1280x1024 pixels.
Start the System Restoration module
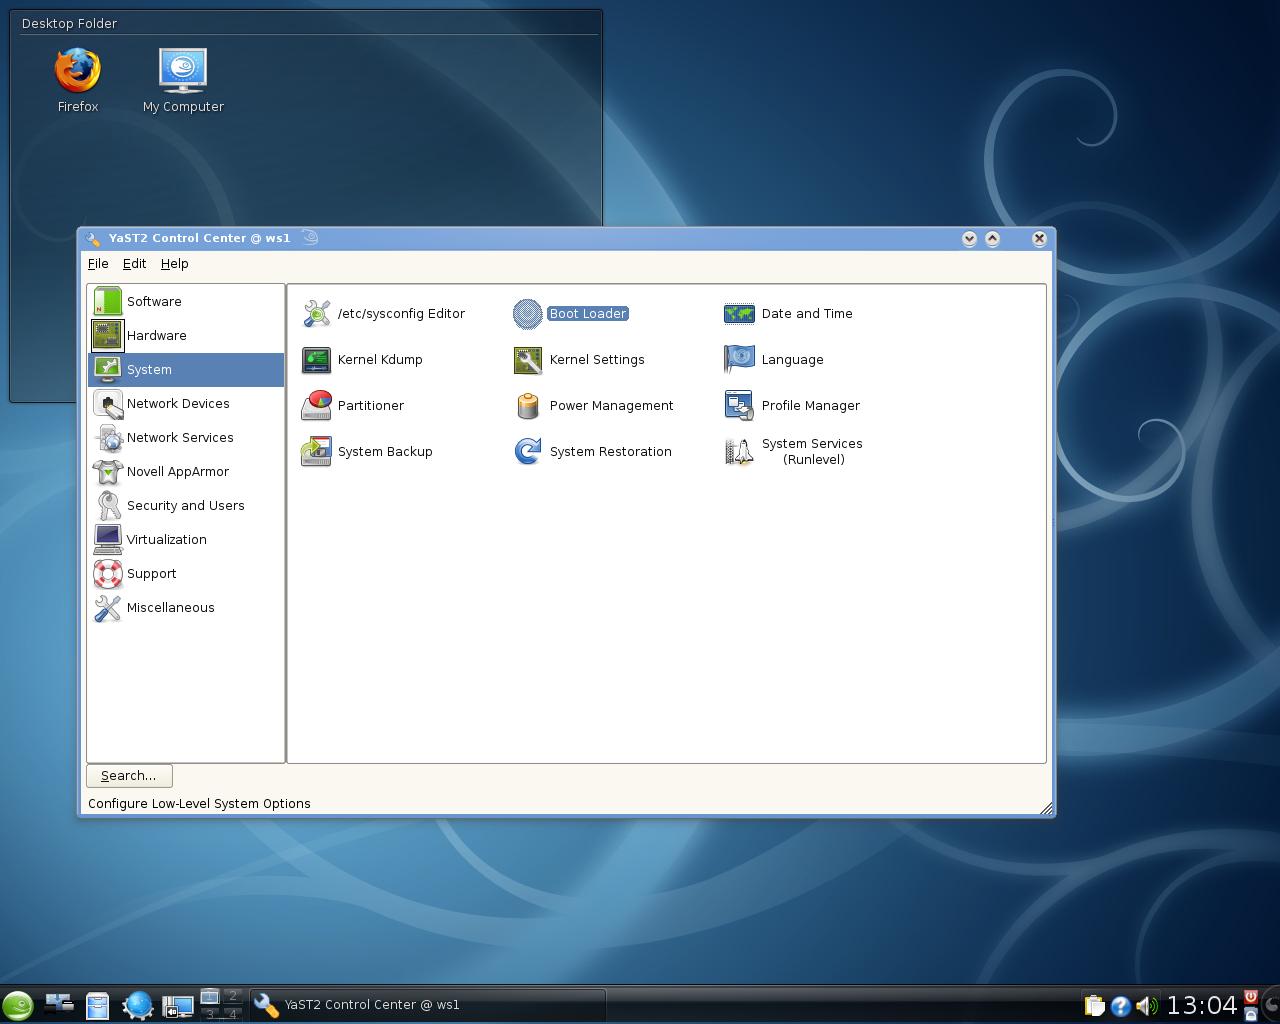point(593,451)
